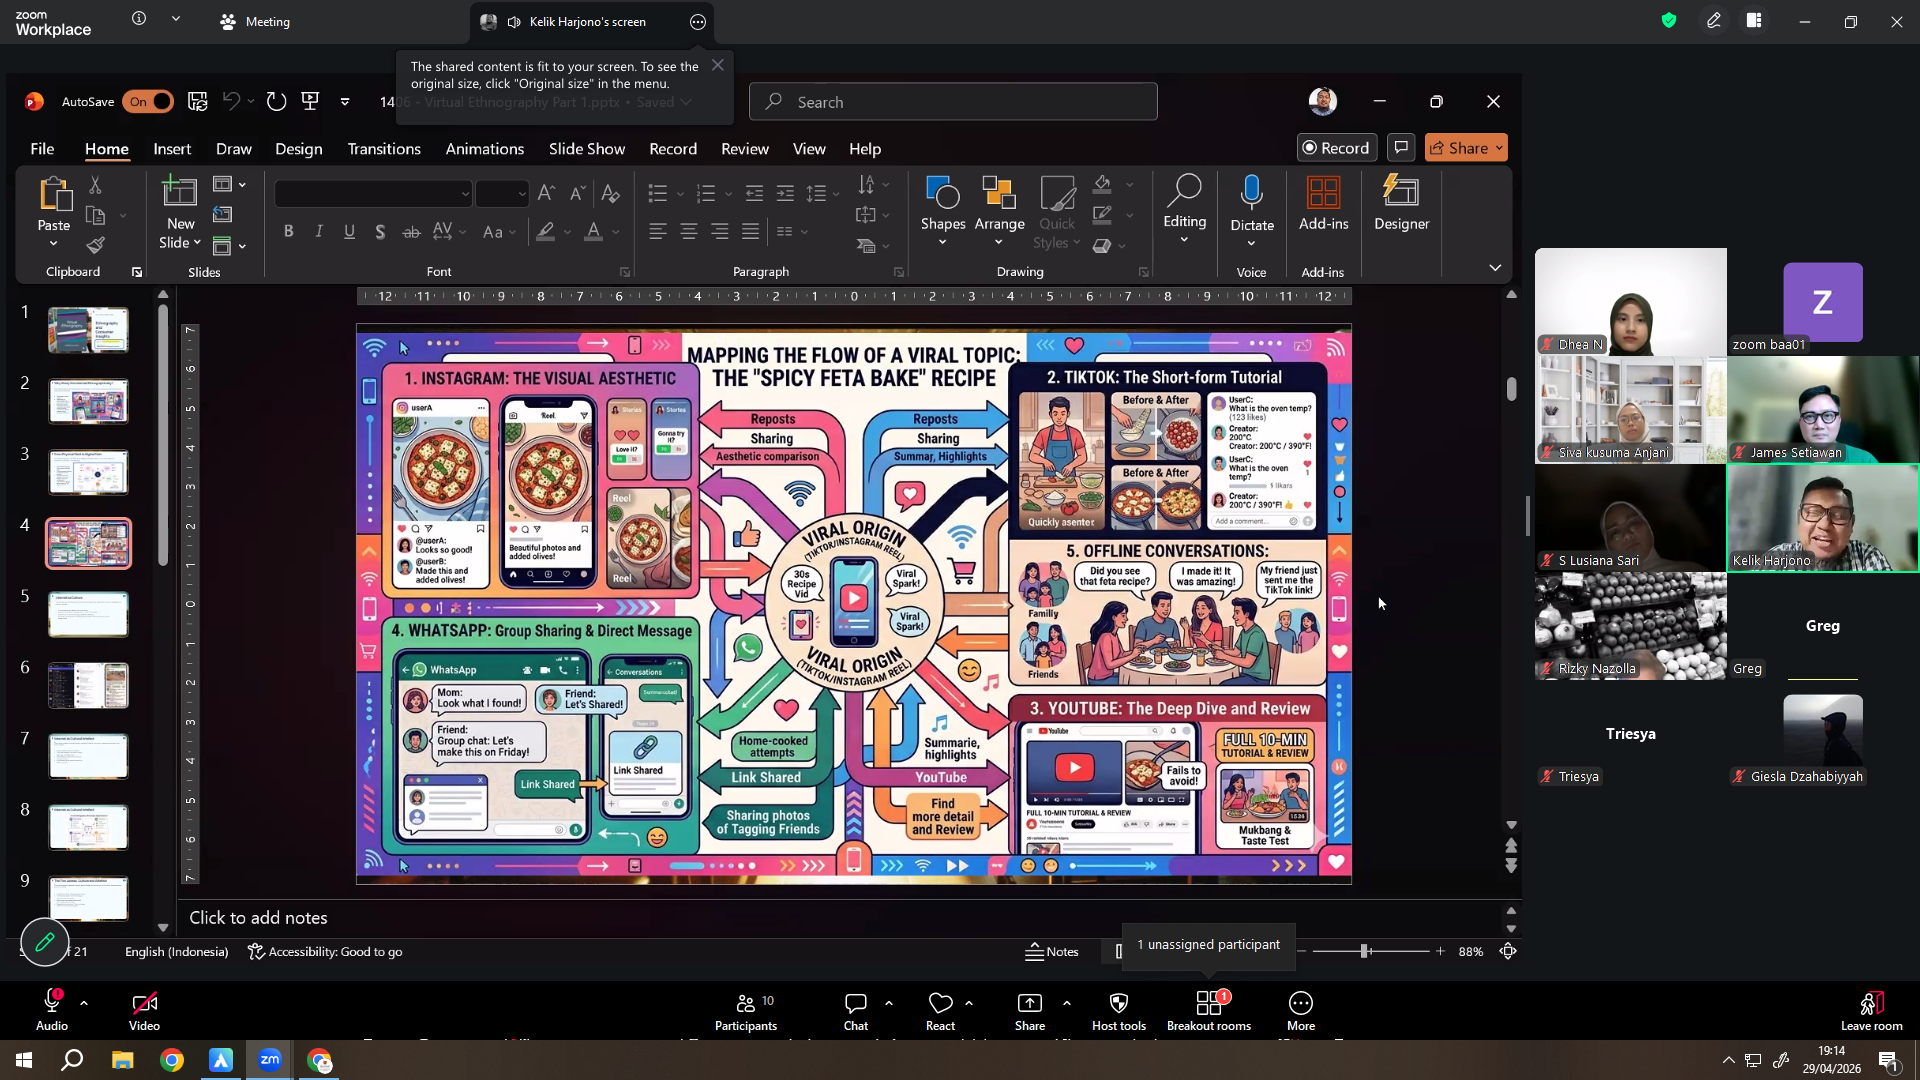Toggle the Notes pane in status bar
The height and width of the screenshot is (1080, 1920).
1052,952
